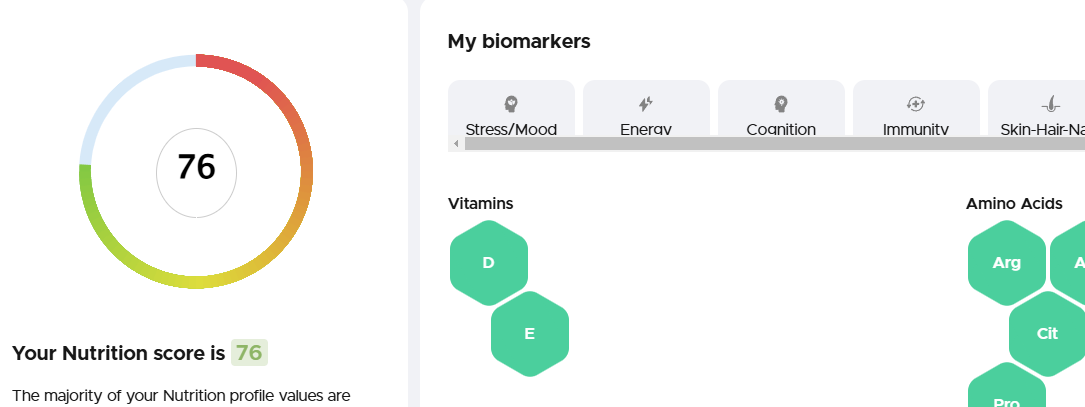Click the scrollbar left arrow under tabs
This screenshot has height=407, width=1085.
456,144
